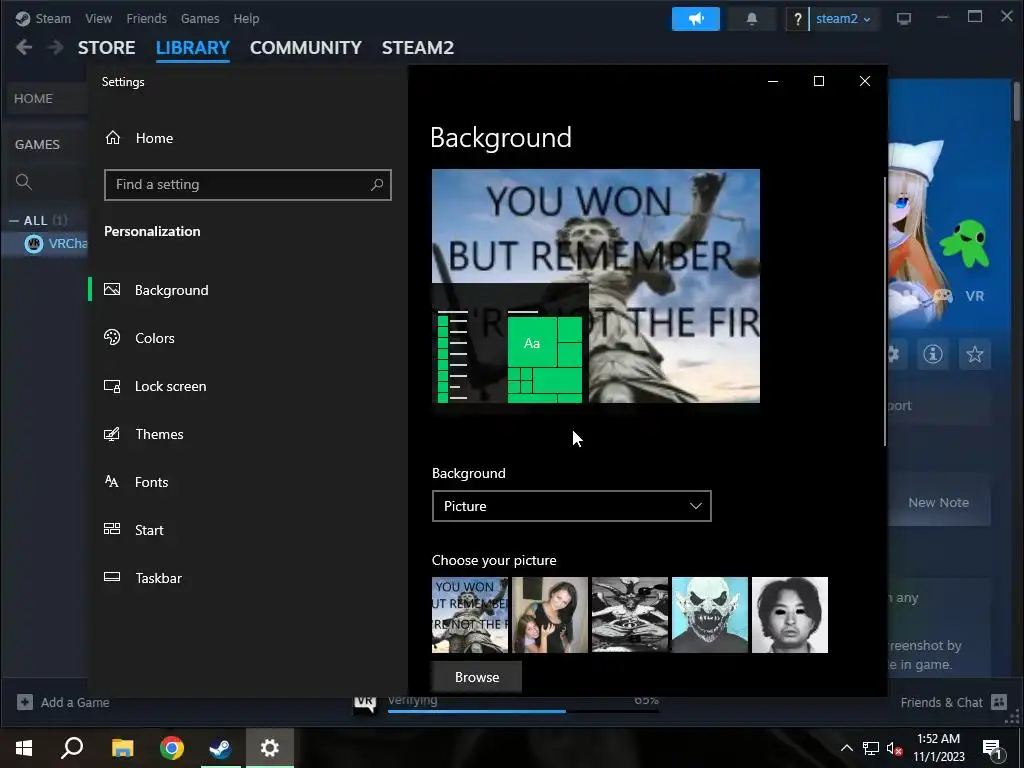The width and height of the screenshot is (1024, 768).
Task: Switch to the COMMUNITY tab
Action: 306,48
